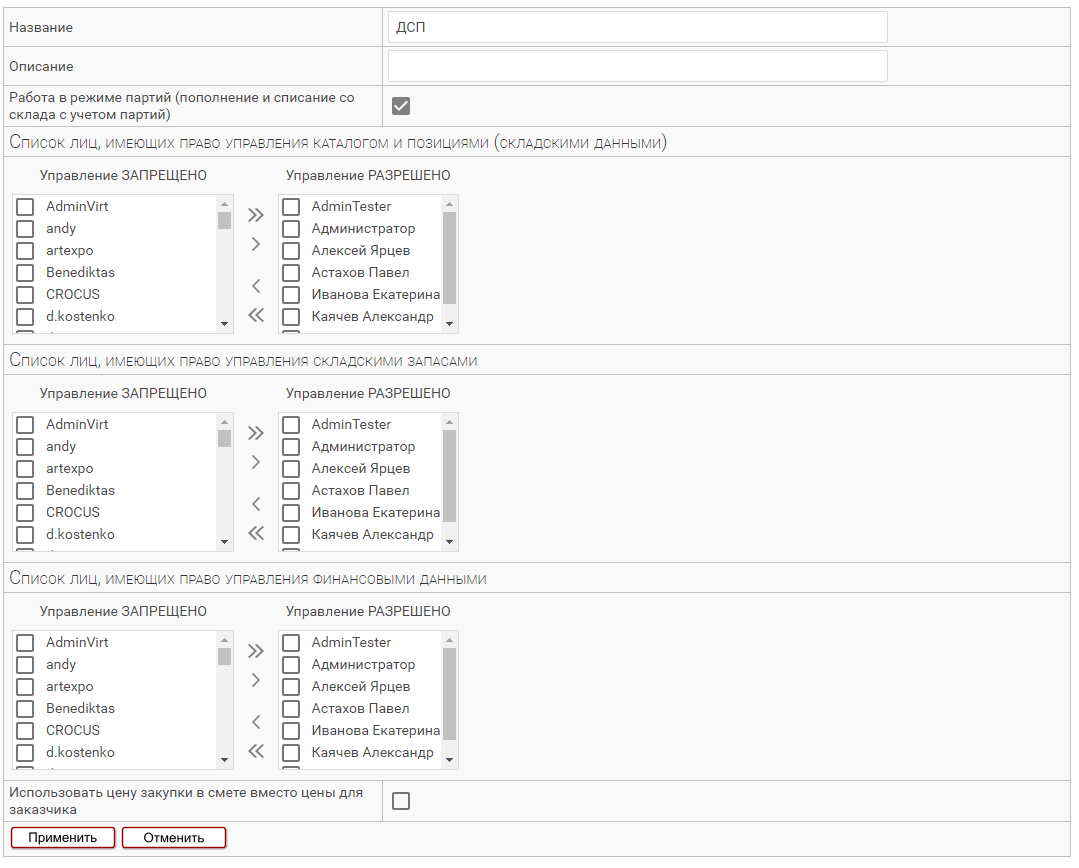Click the Применить button
Screen dimensions: 1079x868
(63, 838)
